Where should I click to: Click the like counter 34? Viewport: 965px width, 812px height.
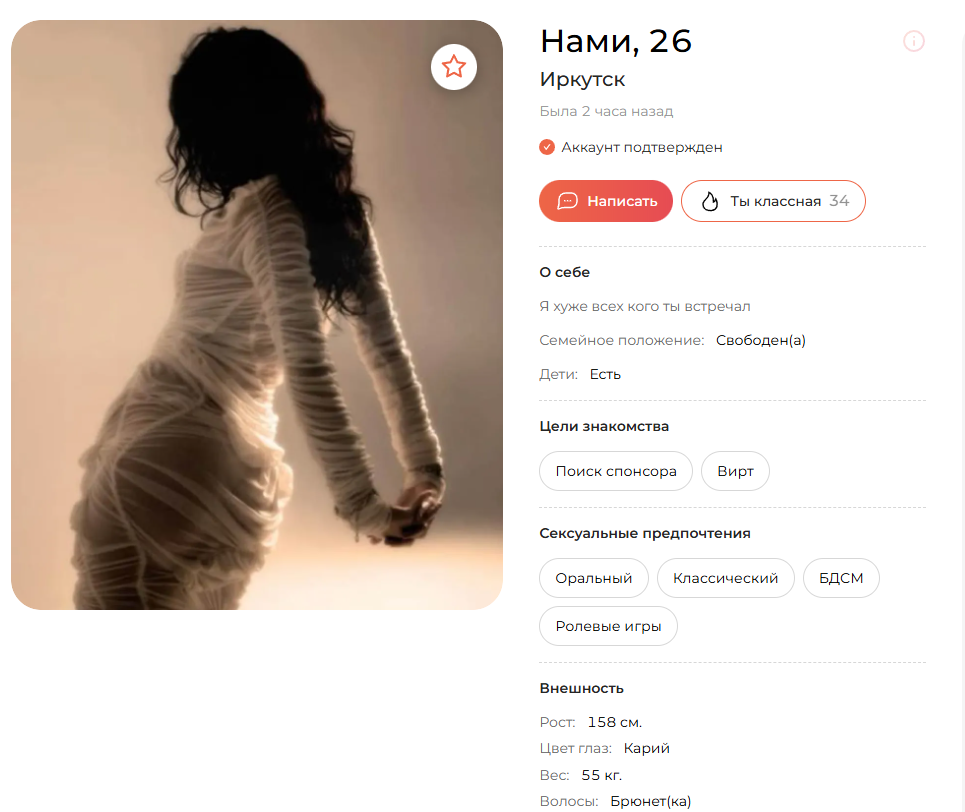839,201
